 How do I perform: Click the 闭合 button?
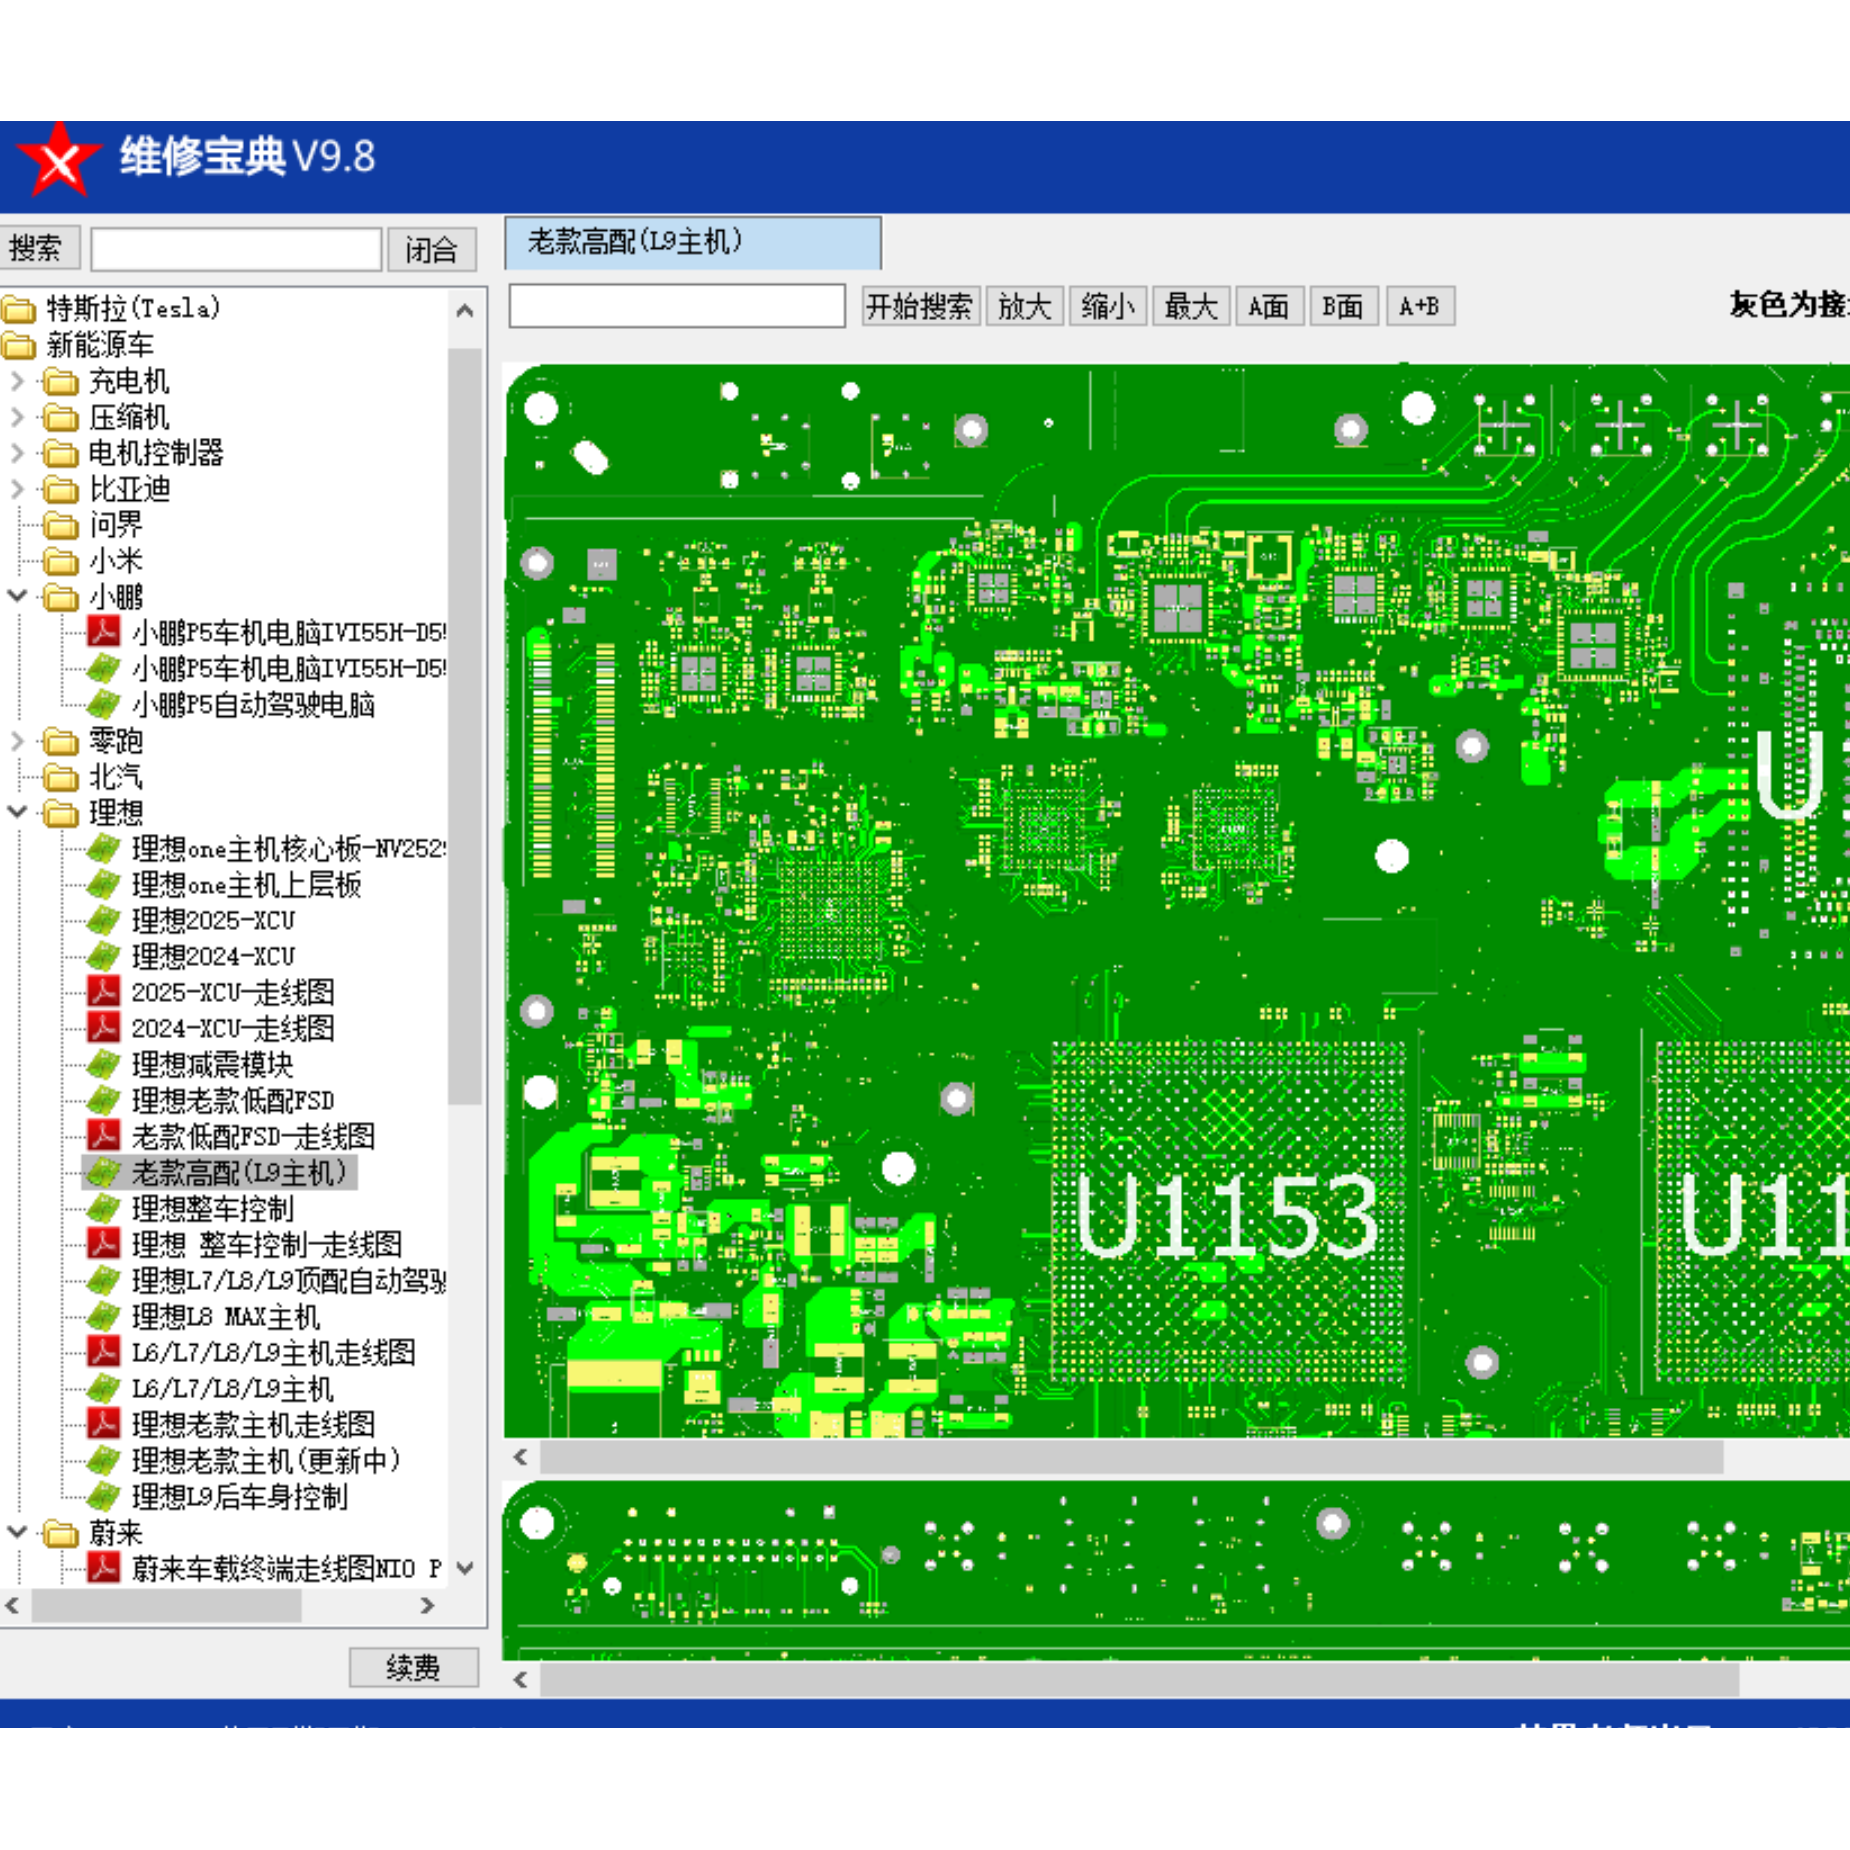(432, 250)
